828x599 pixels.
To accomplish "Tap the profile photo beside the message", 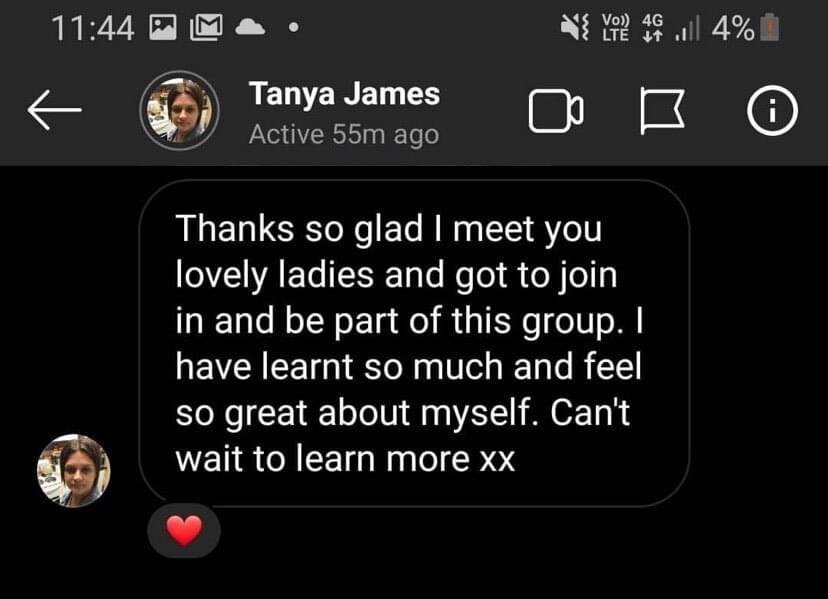I will pos(74,471).
